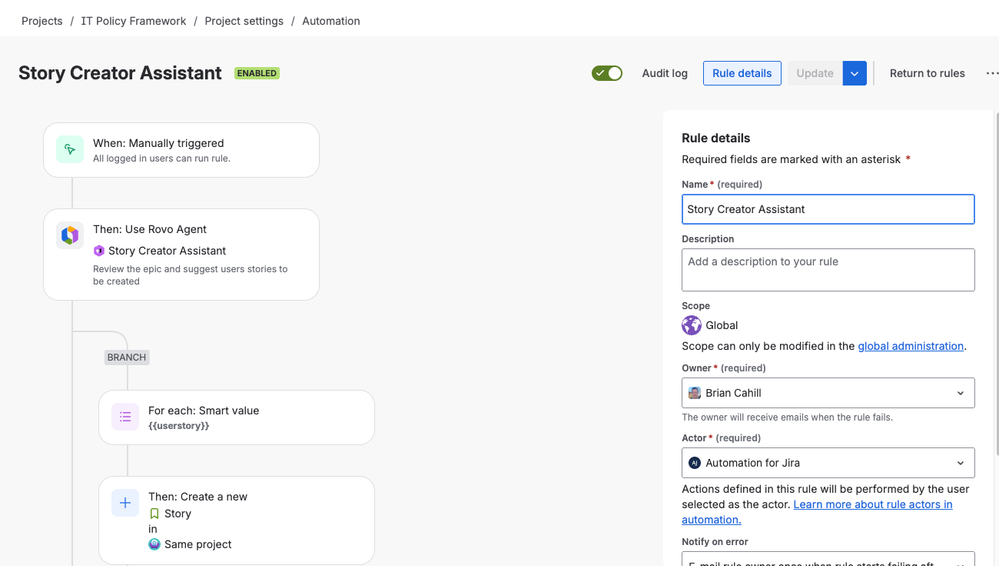
Task: Open the Update split-button dropdown arrow
Action: (x=854, y=73)
